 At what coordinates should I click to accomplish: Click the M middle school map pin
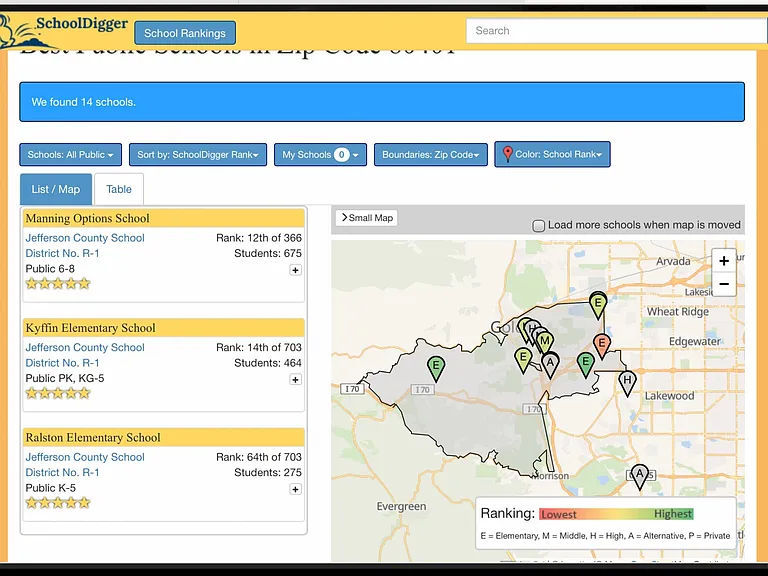click(x=544, y=341)
